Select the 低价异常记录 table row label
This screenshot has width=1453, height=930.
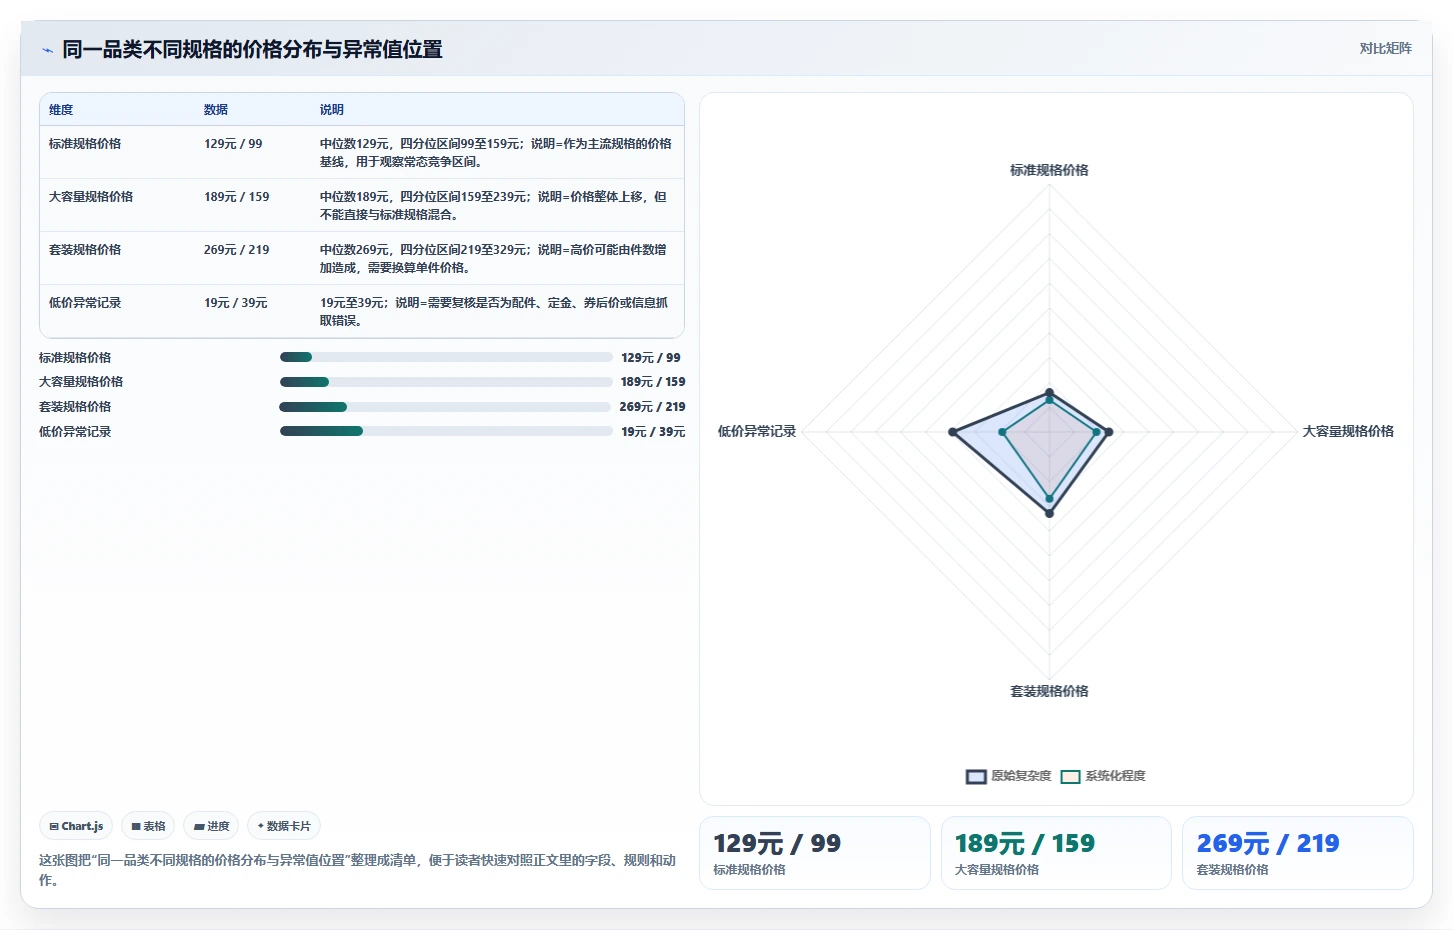coord(85,303)
